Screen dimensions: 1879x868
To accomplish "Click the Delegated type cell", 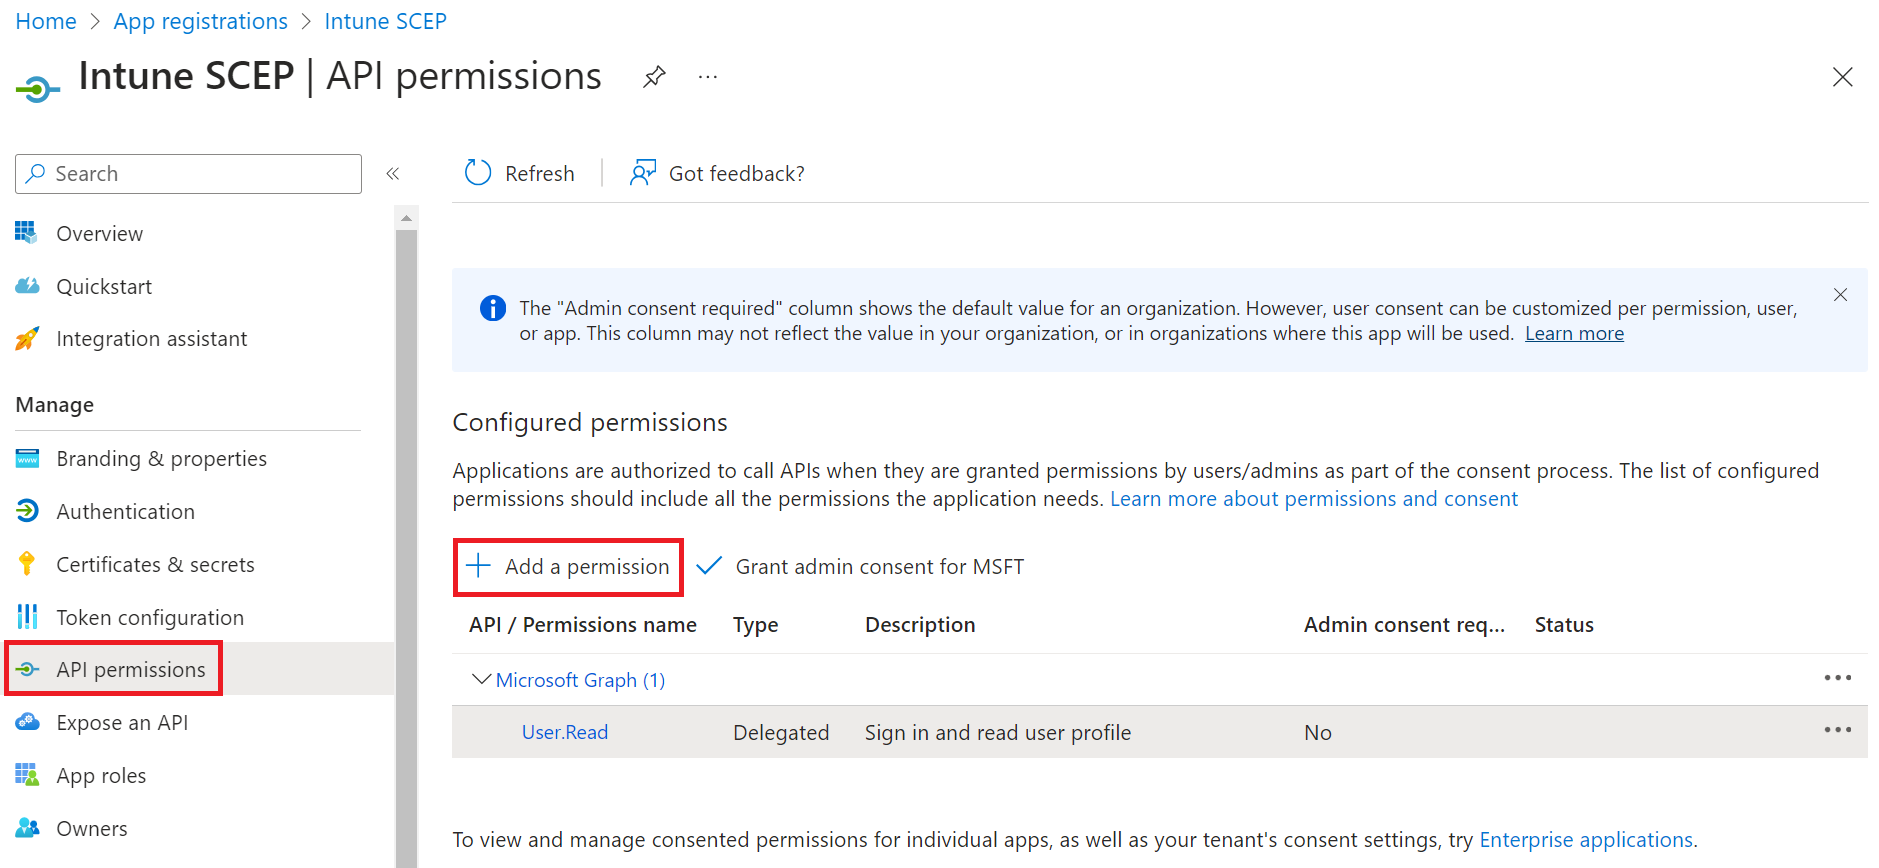I will [781, 732].
